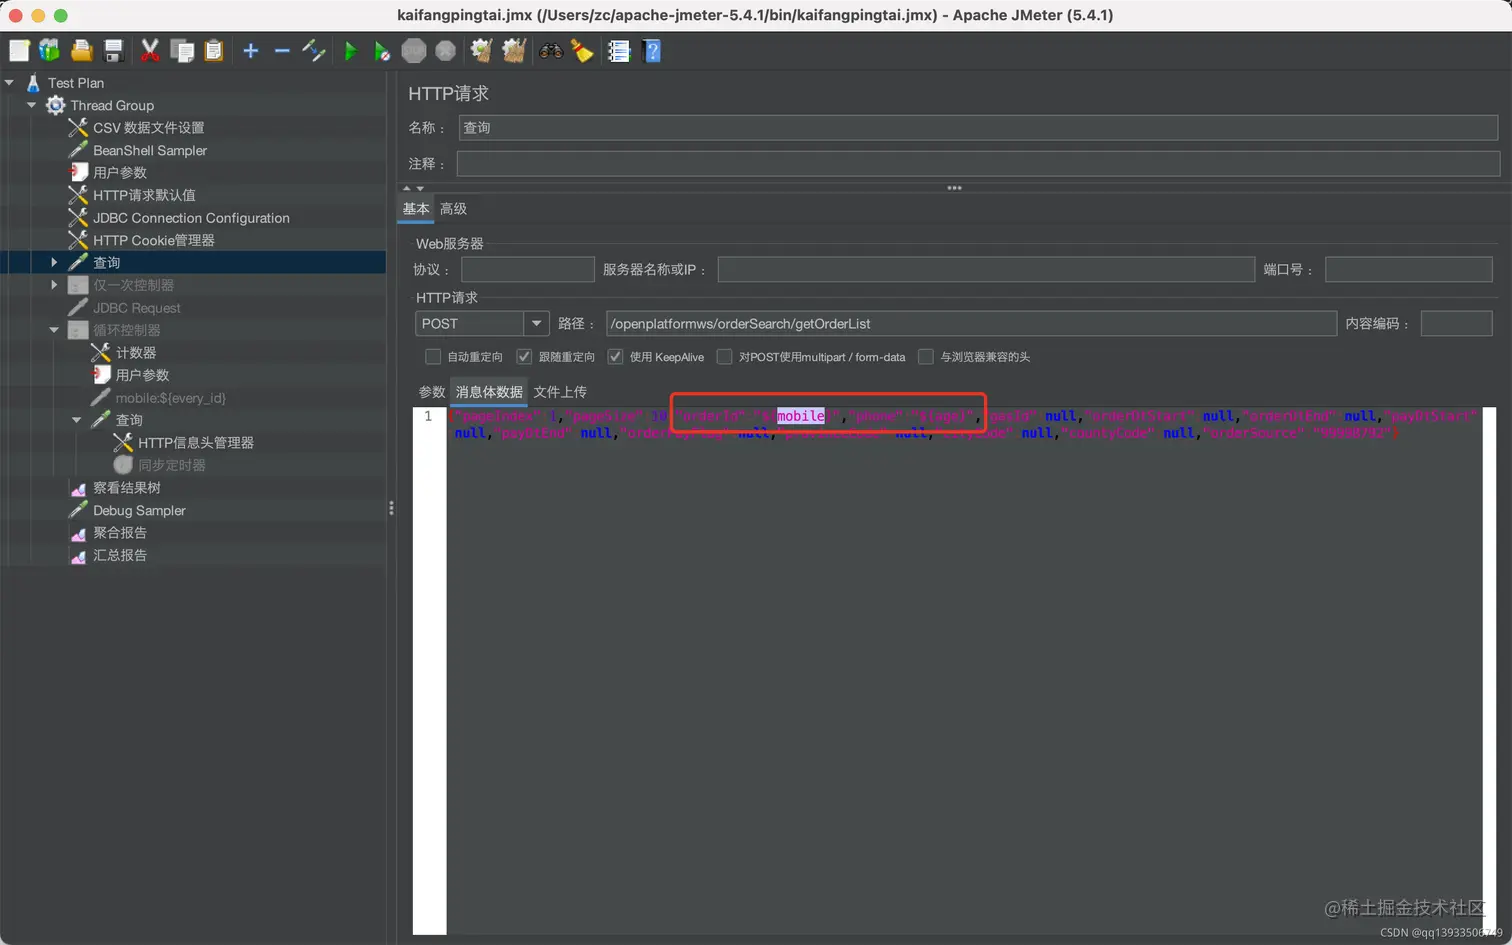Collapse the nested 查询 node arrow
The height and width of the screenshot is (945, 1512).
tap(77, 420)
